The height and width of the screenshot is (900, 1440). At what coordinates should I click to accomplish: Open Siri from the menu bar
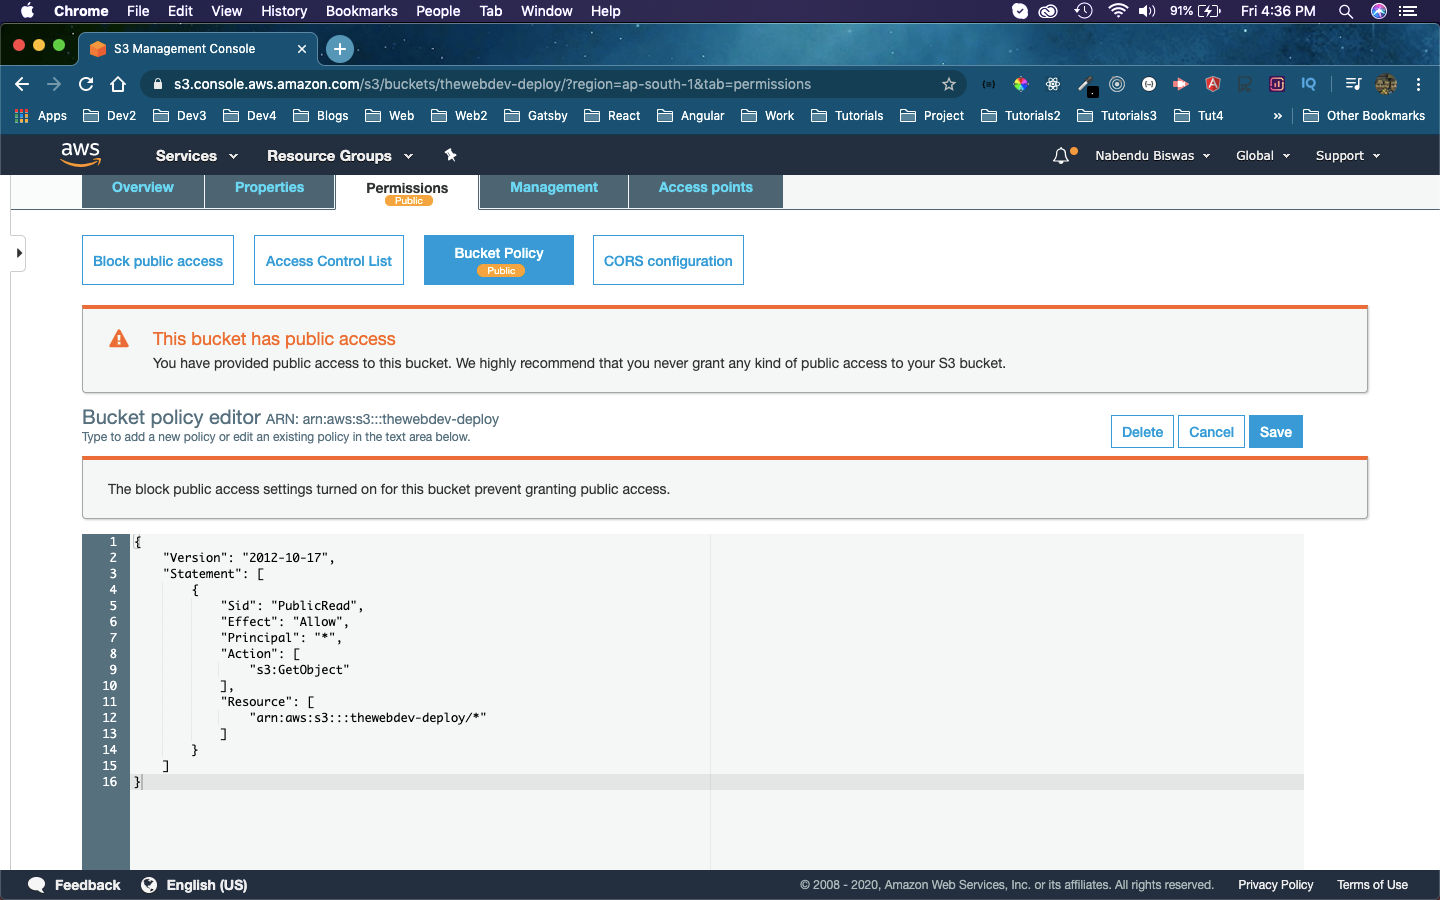[1379, 11]
